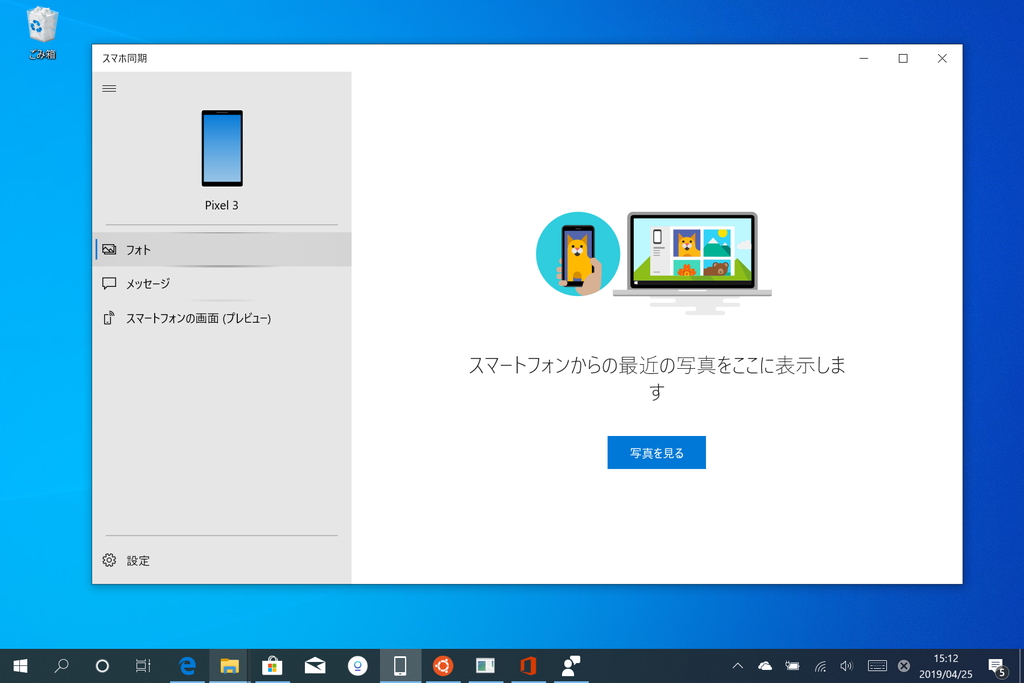Collapse the sidebar with the hamburger menu

[109, 88]
